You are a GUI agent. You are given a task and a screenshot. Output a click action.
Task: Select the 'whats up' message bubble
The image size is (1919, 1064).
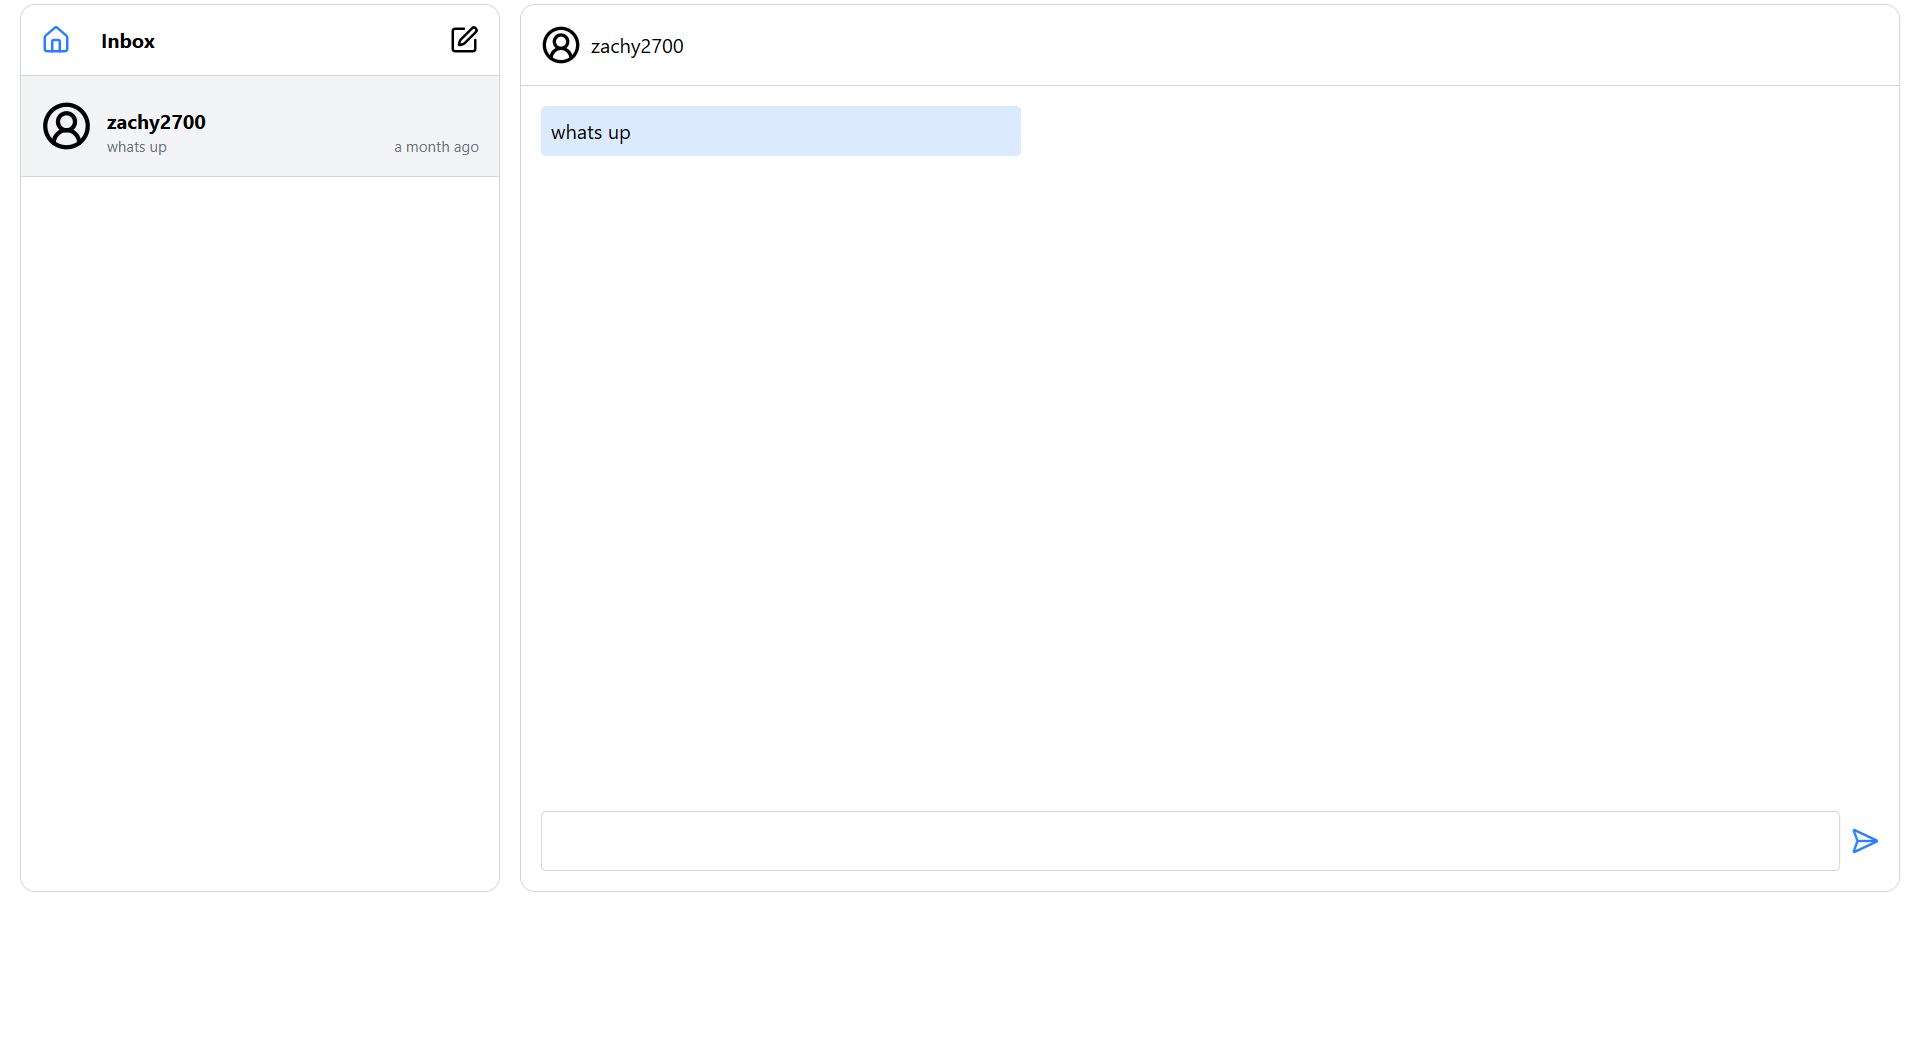click(781, 131)
